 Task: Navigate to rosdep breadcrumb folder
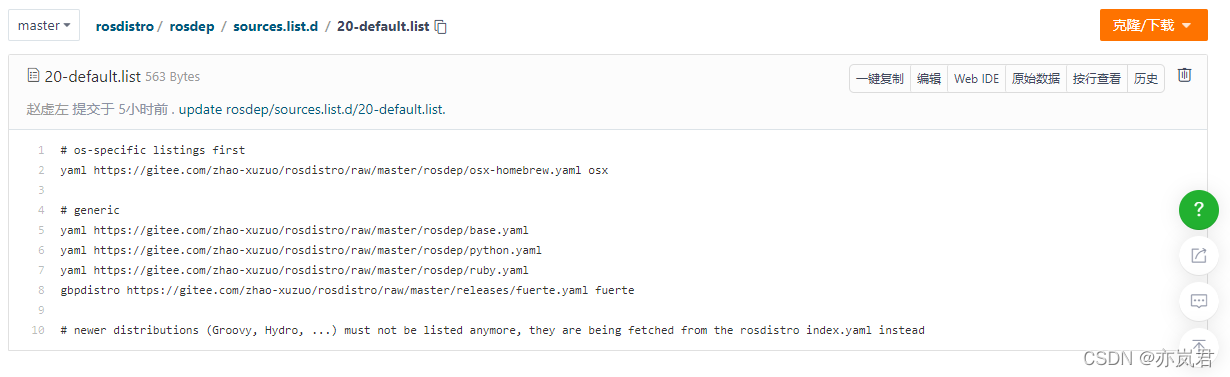click(193, 26)
